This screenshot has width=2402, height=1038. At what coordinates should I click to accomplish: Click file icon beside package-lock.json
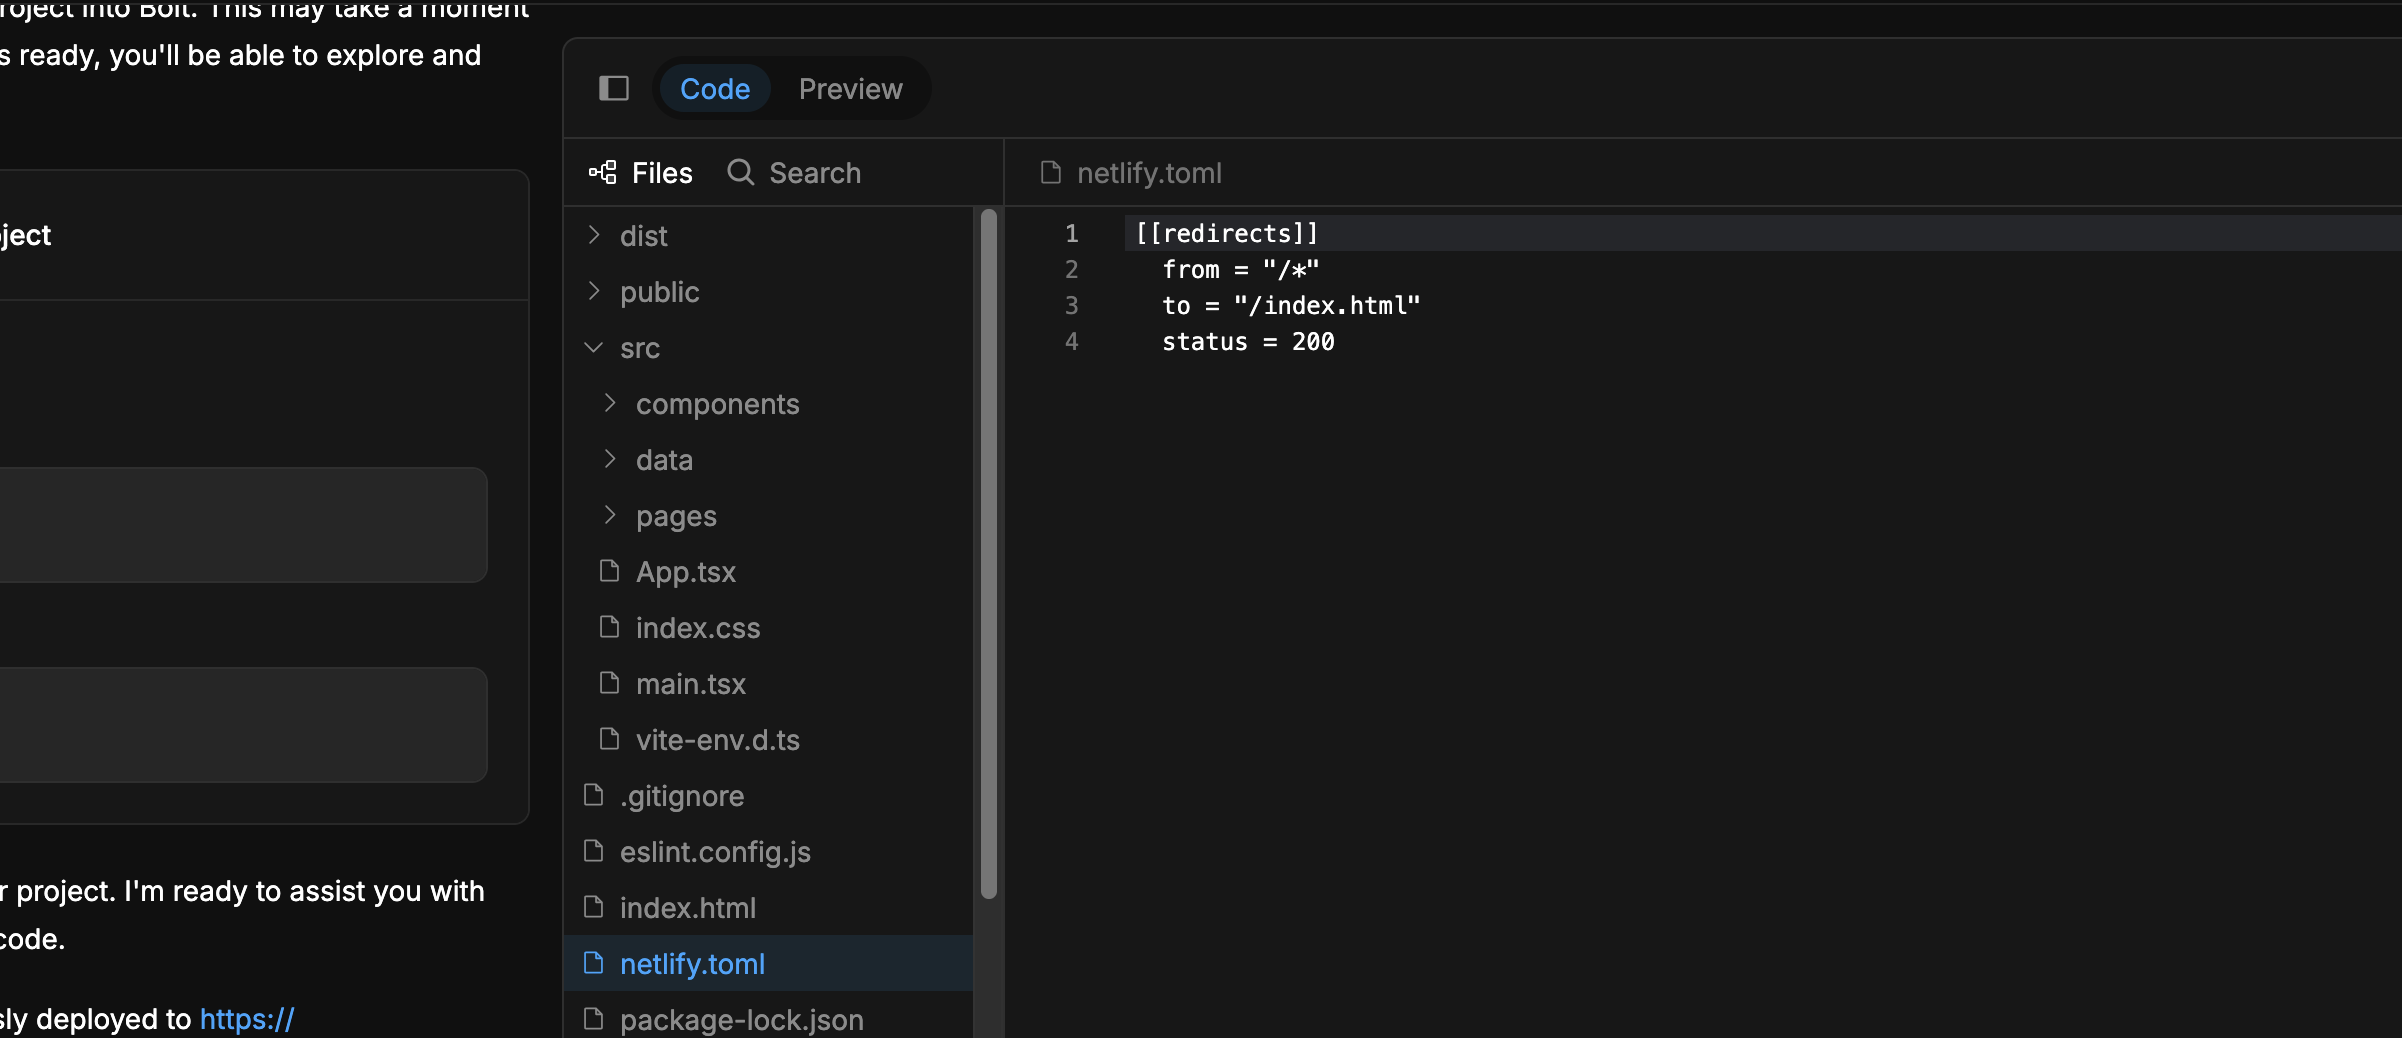[x=593, y=1019]
